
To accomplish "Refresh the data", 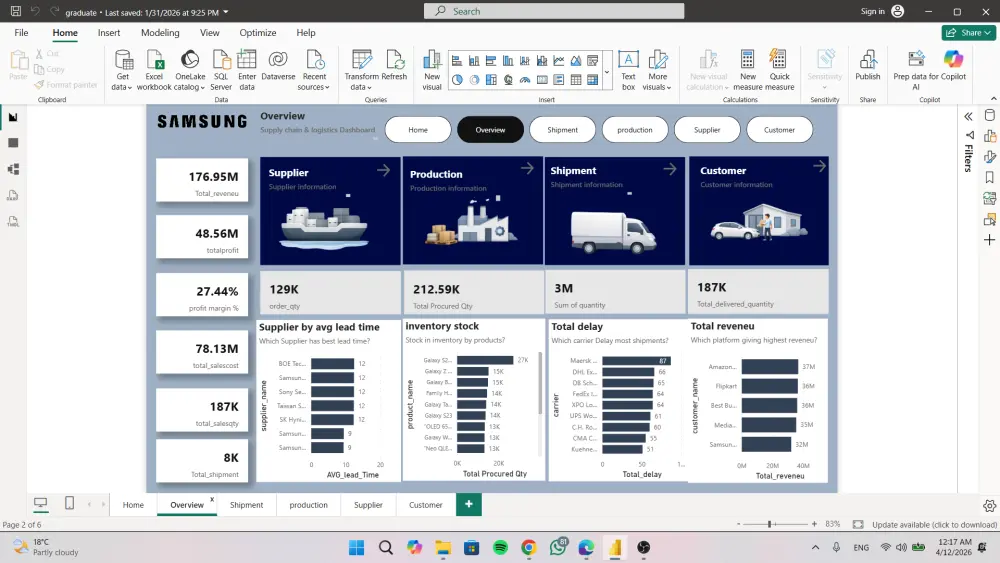I will 394,66.
